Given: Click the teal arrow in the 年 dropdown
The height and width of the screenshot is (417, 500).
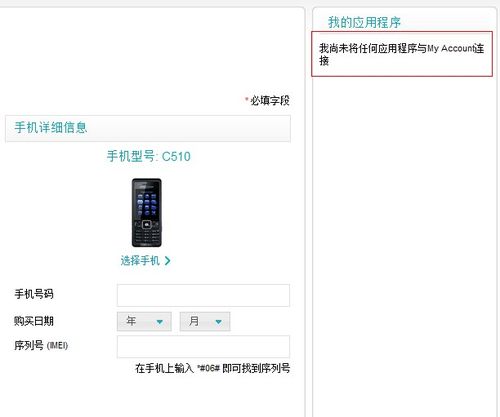Looking at the screenshot, I should [160, 322].
